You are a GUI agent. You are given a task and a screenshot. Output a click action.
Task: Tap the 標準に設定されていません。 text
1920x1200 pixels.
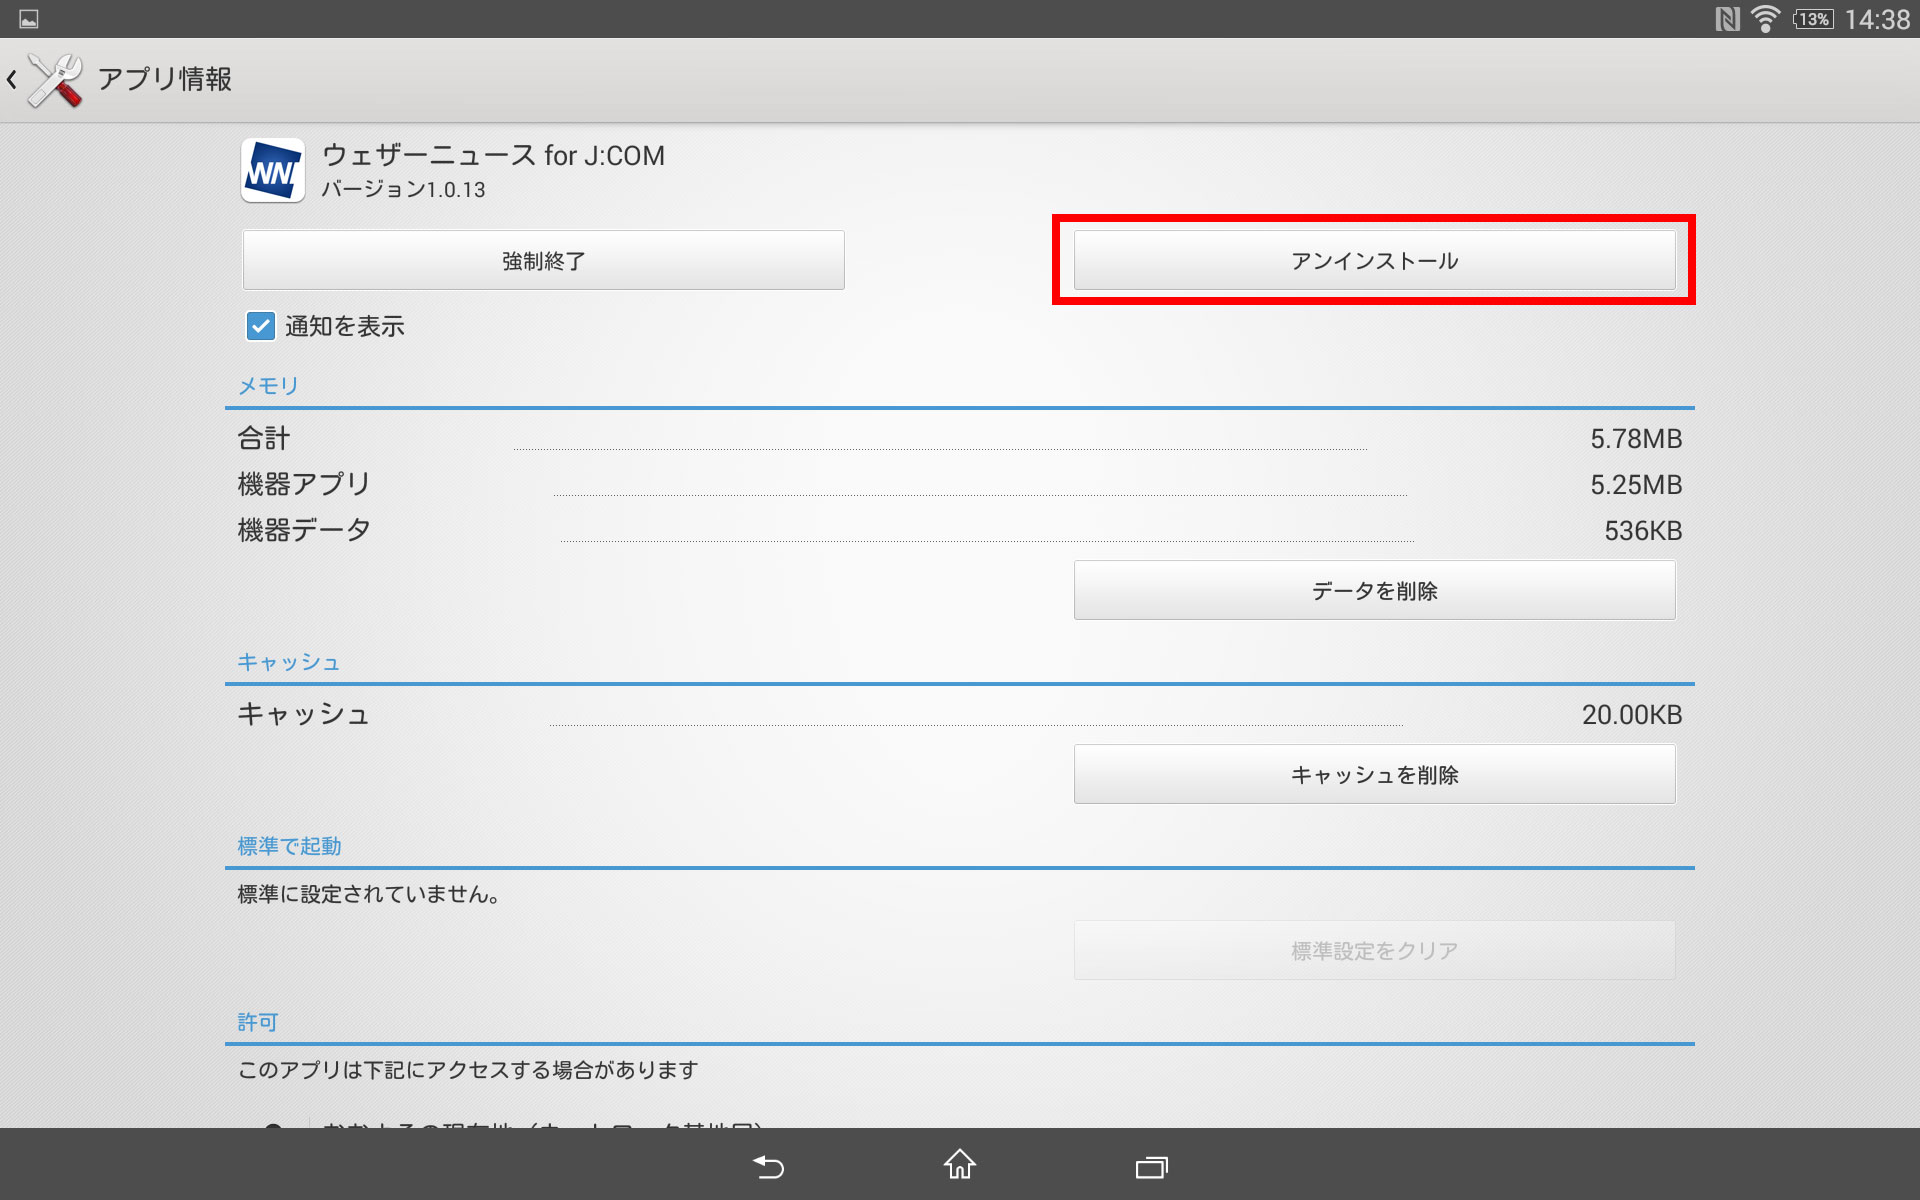pos(369,894)
